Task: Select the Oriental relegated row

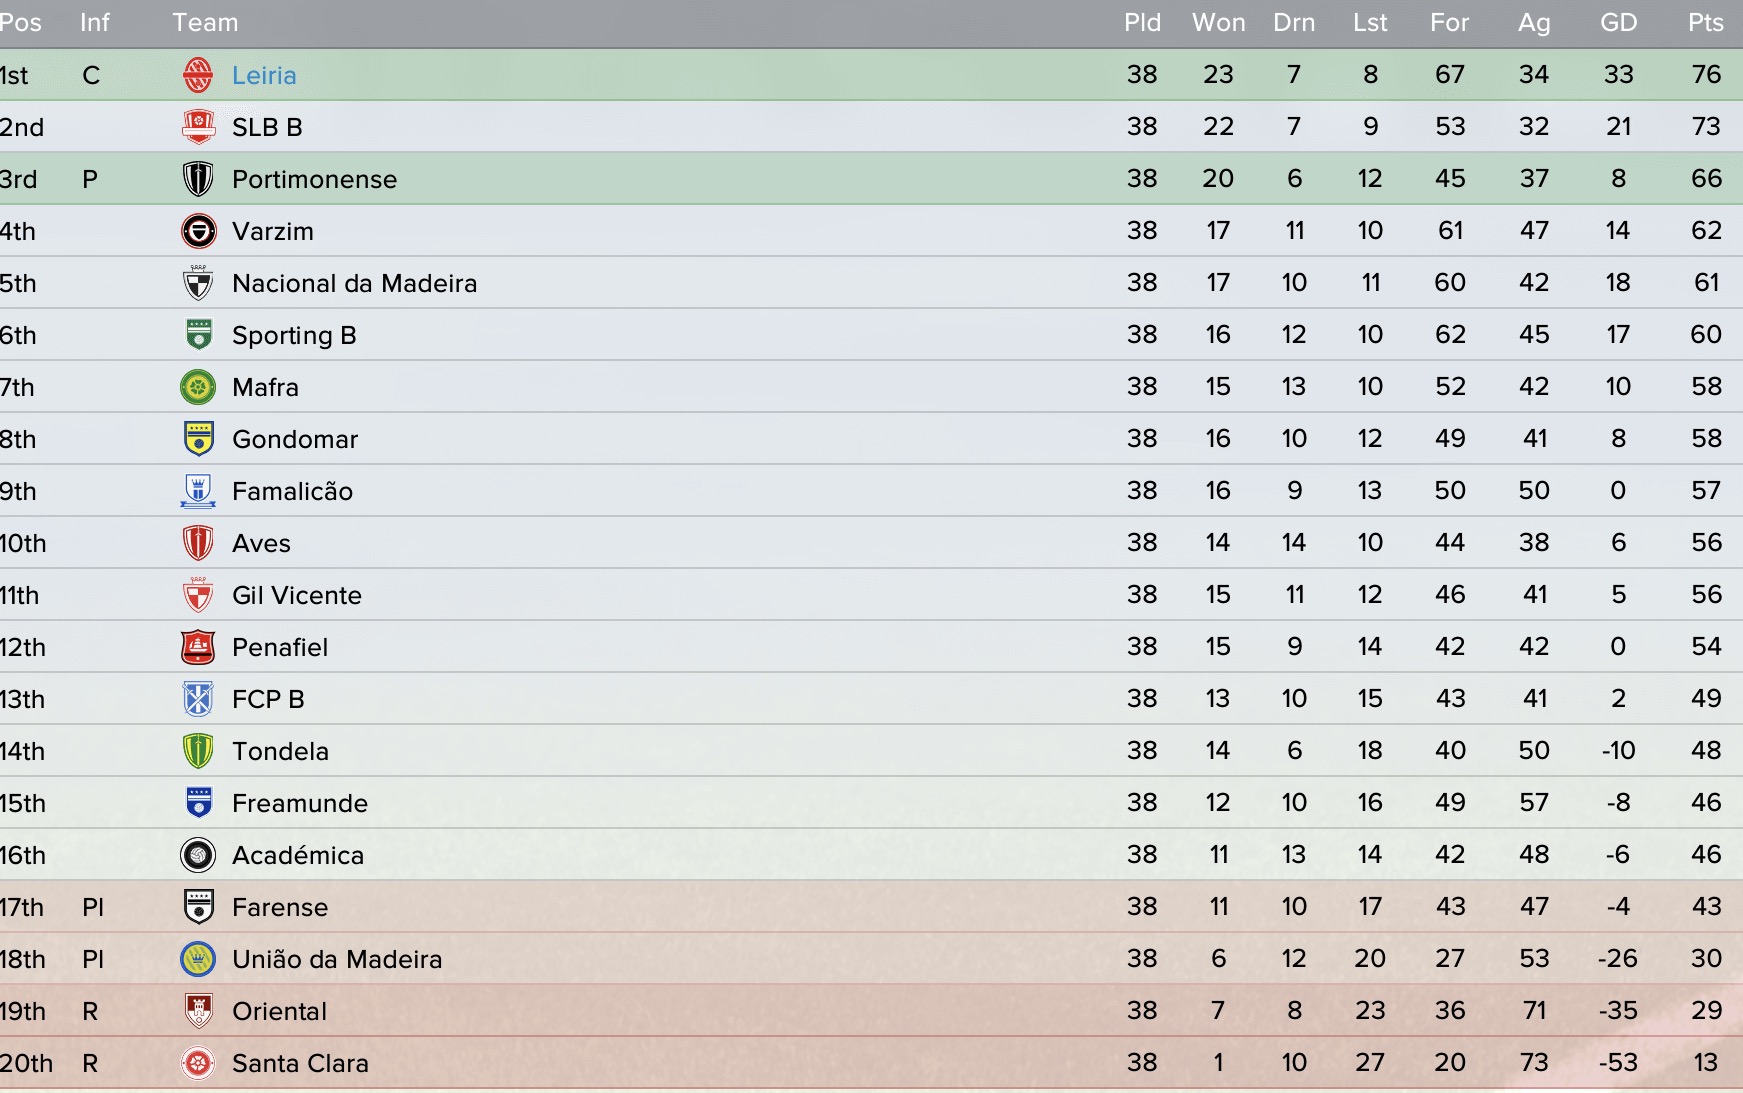Action: [871, 1011]
